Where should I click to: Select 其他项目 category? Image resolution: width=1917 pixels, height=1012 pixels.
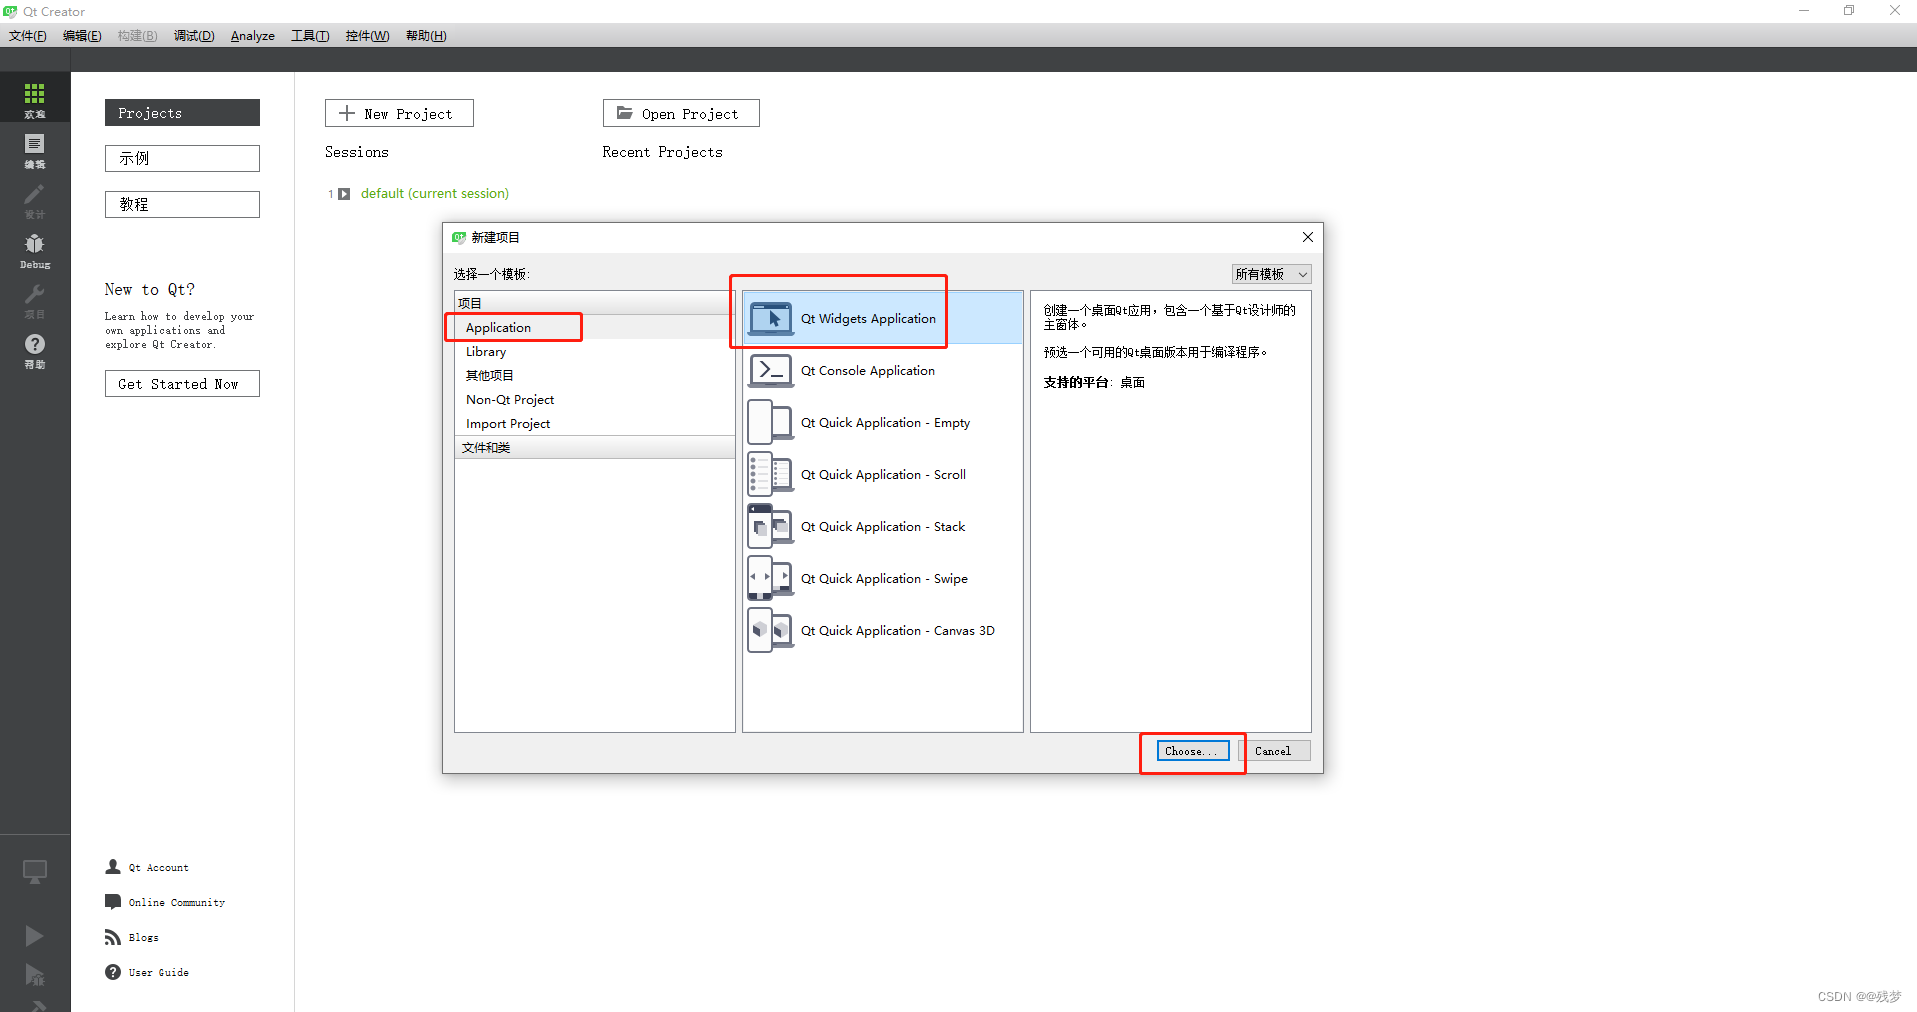click(595, 376)
